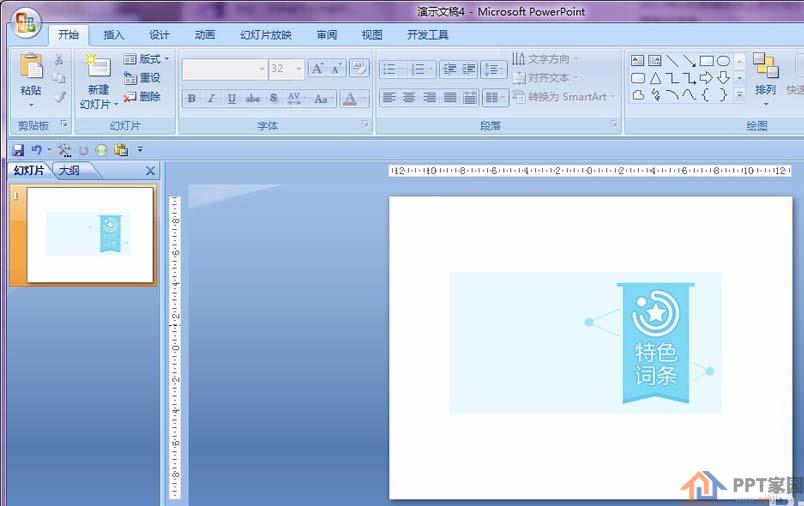Toggle Underline formatting
The image size is (804, 506).
(x=232, y=98)
